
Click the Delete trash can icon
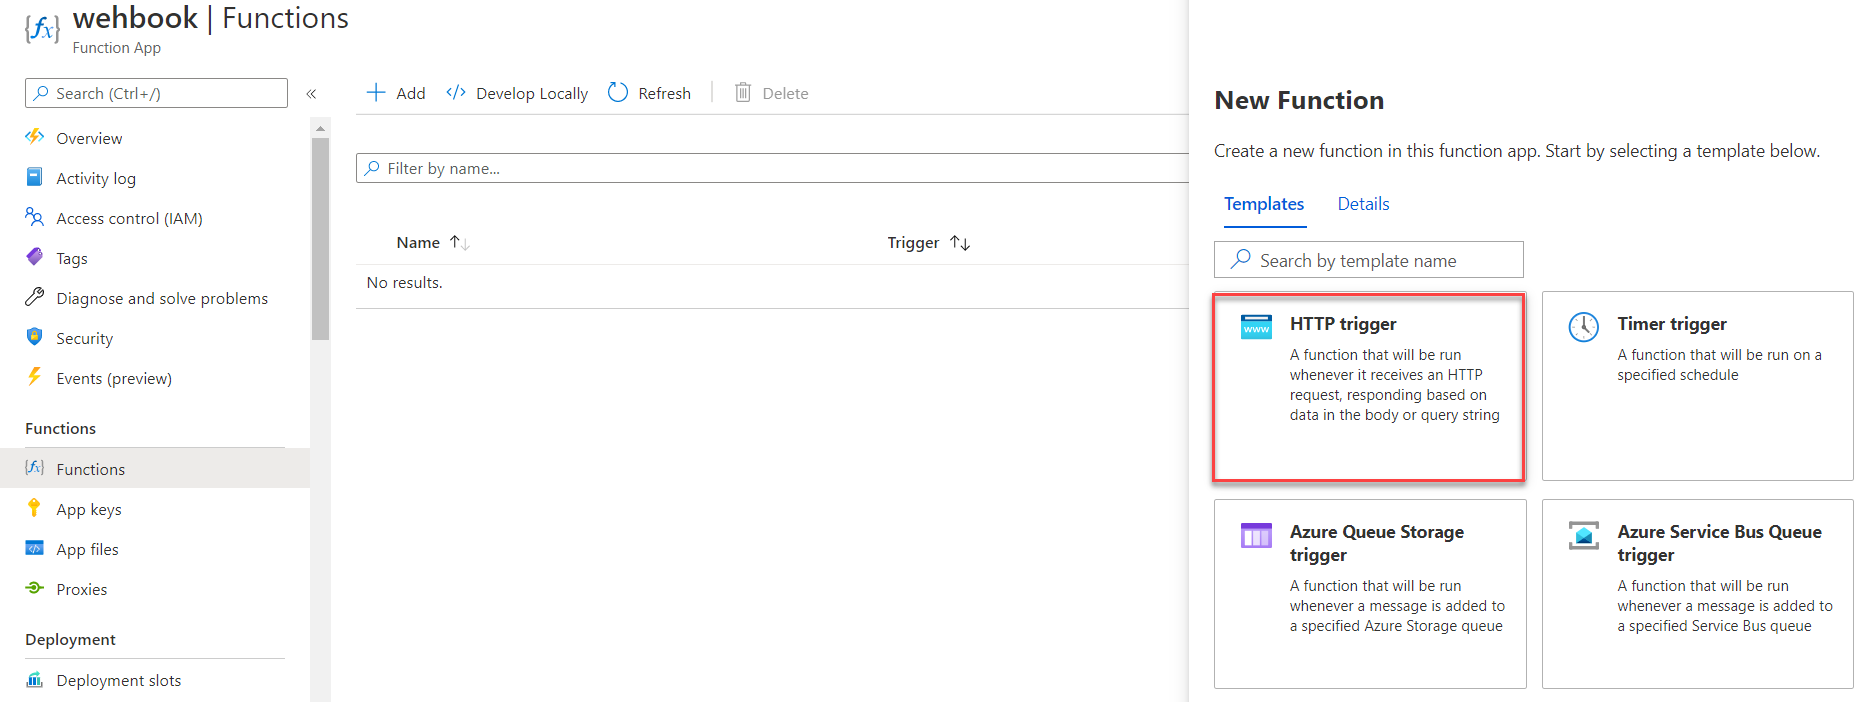743,93
